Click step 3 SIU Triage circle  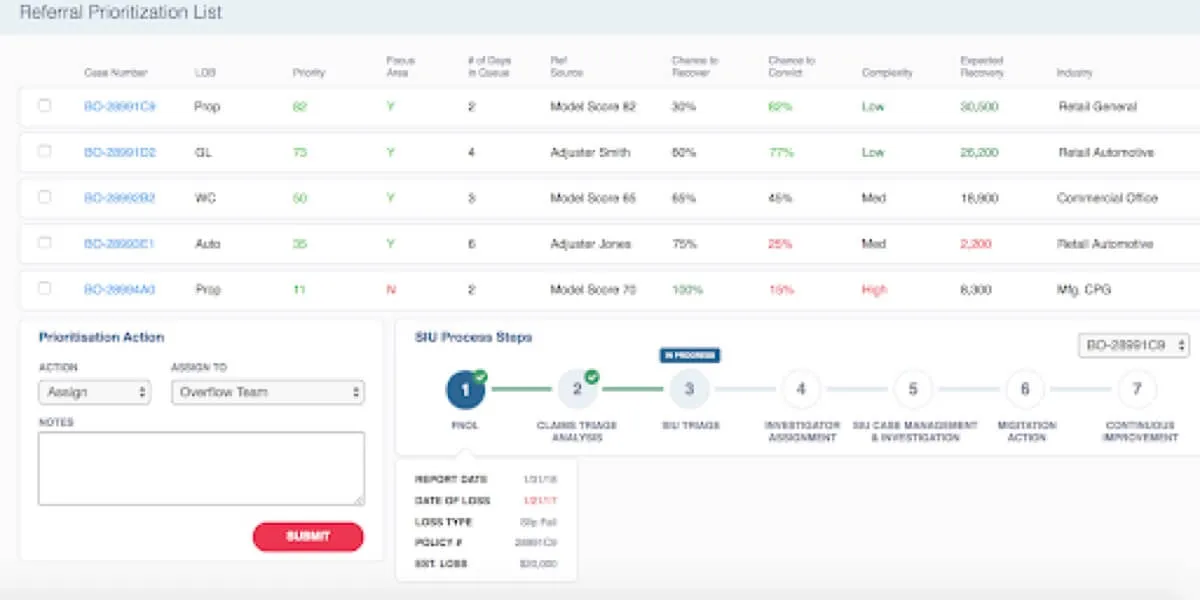click(689, 390)
